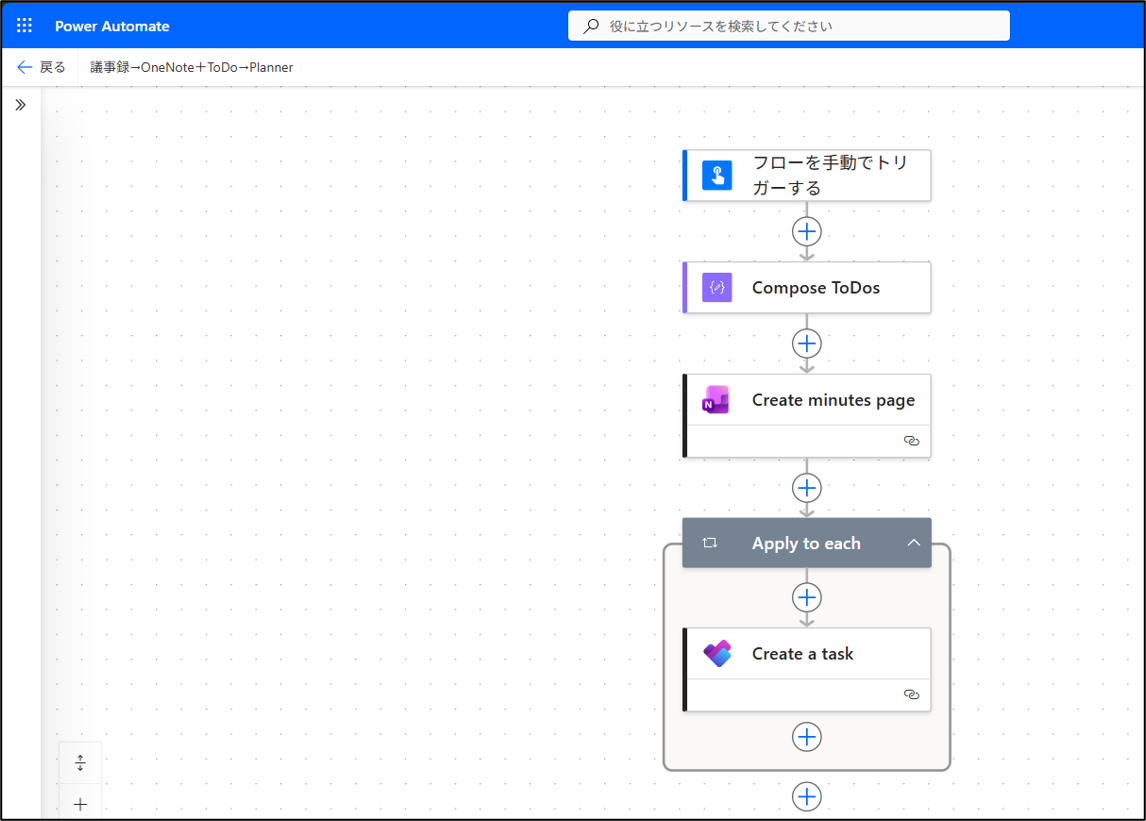The height and width of the screenshot is (821, 1146).
Task: Add a step after the manual trigger
Action: click(807, 232)
